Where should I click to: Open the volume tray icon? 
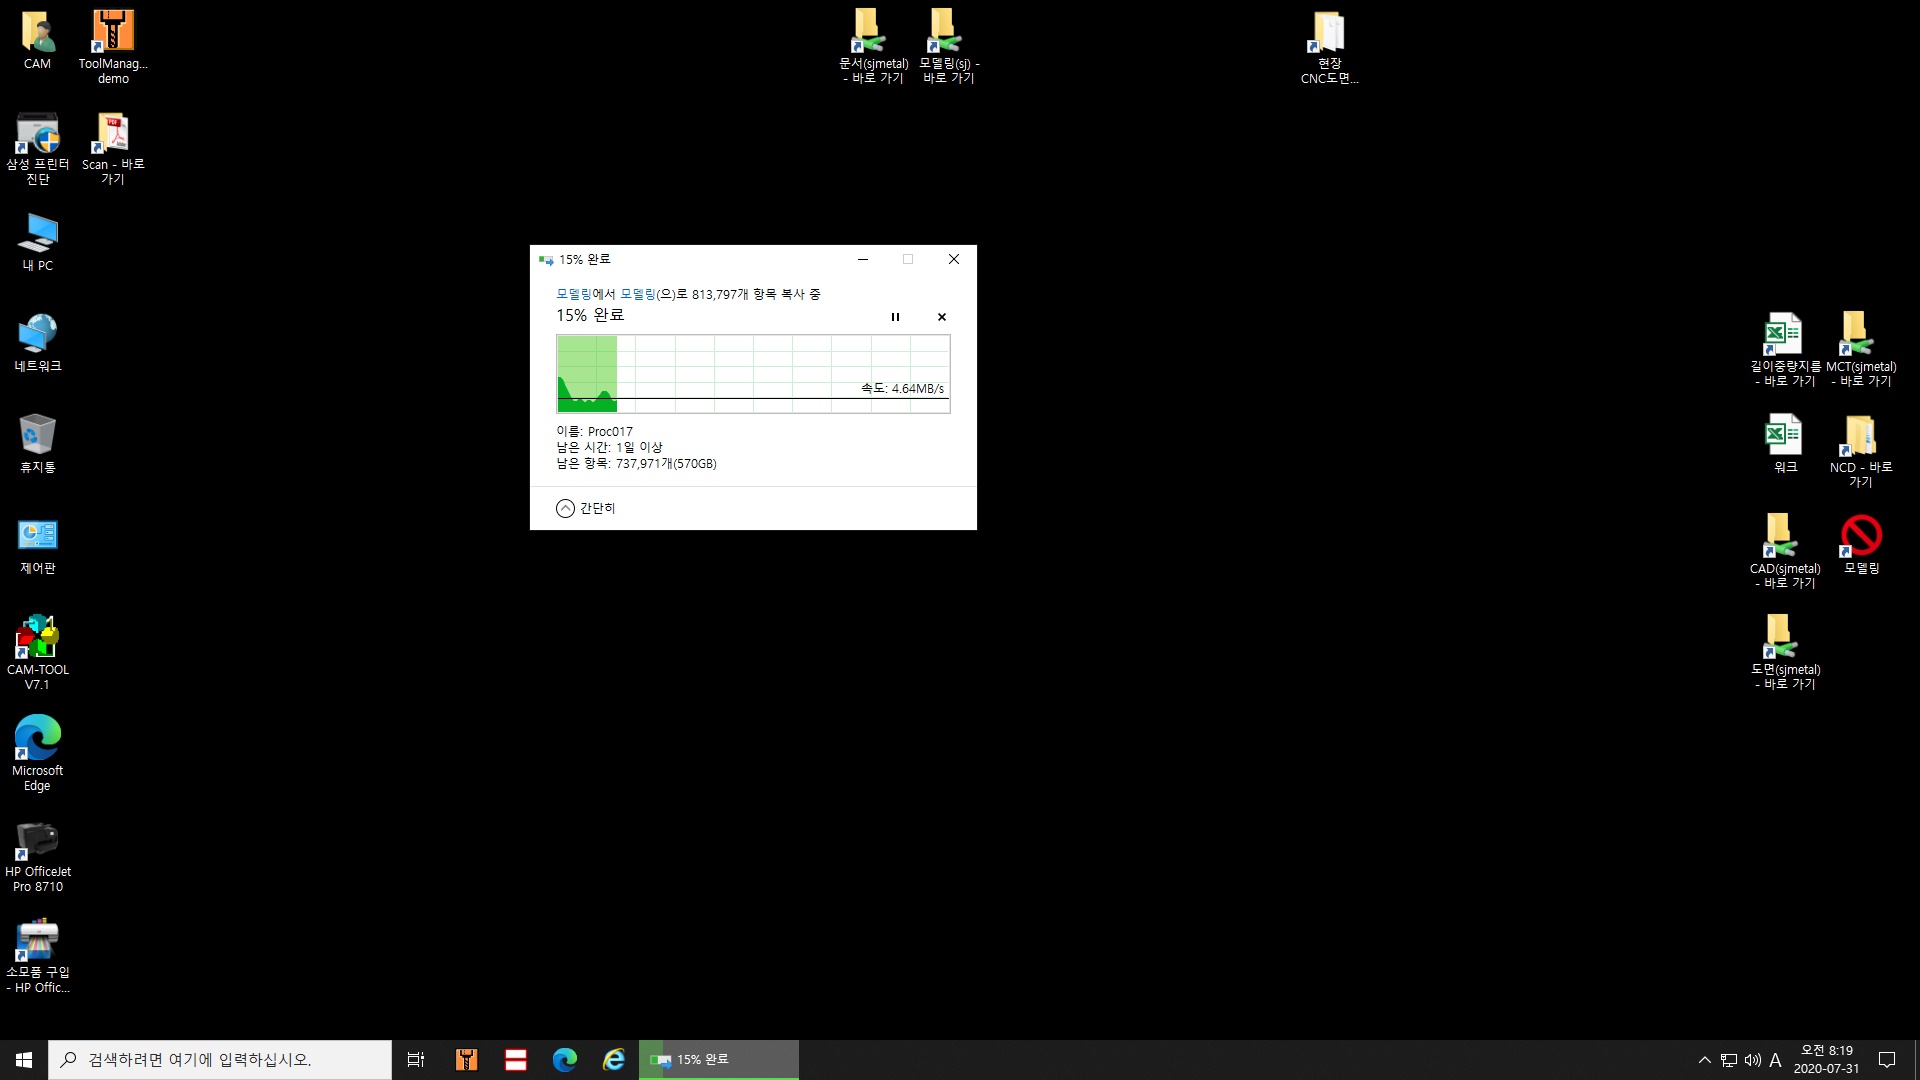tap(1753, 1060)
